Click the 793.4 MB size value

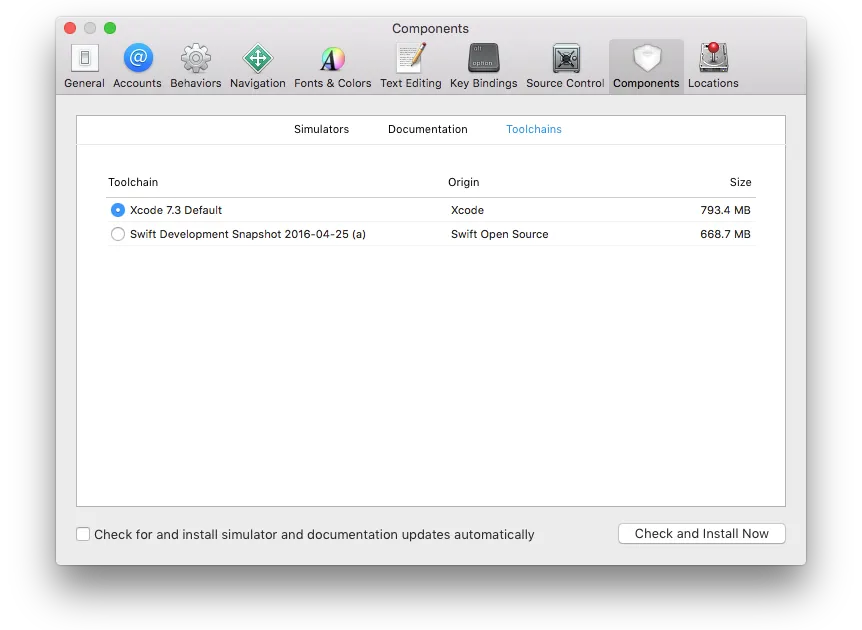coord(726,210)
